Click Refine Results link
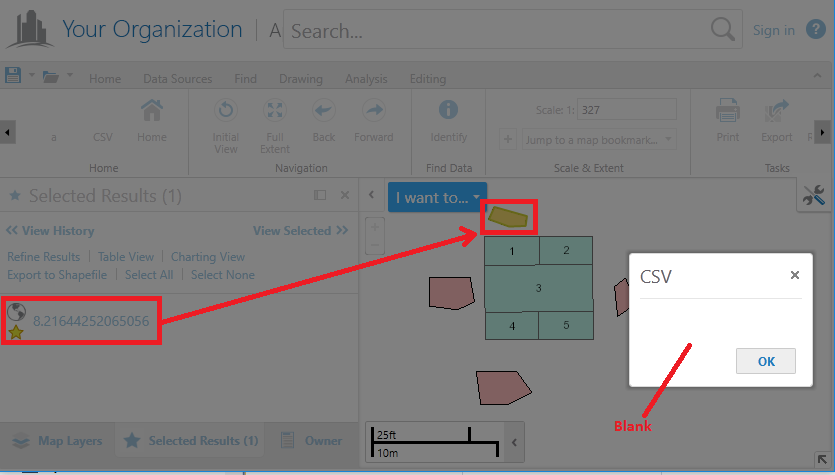Screen dimensions: 835x475 coord(43,257)
